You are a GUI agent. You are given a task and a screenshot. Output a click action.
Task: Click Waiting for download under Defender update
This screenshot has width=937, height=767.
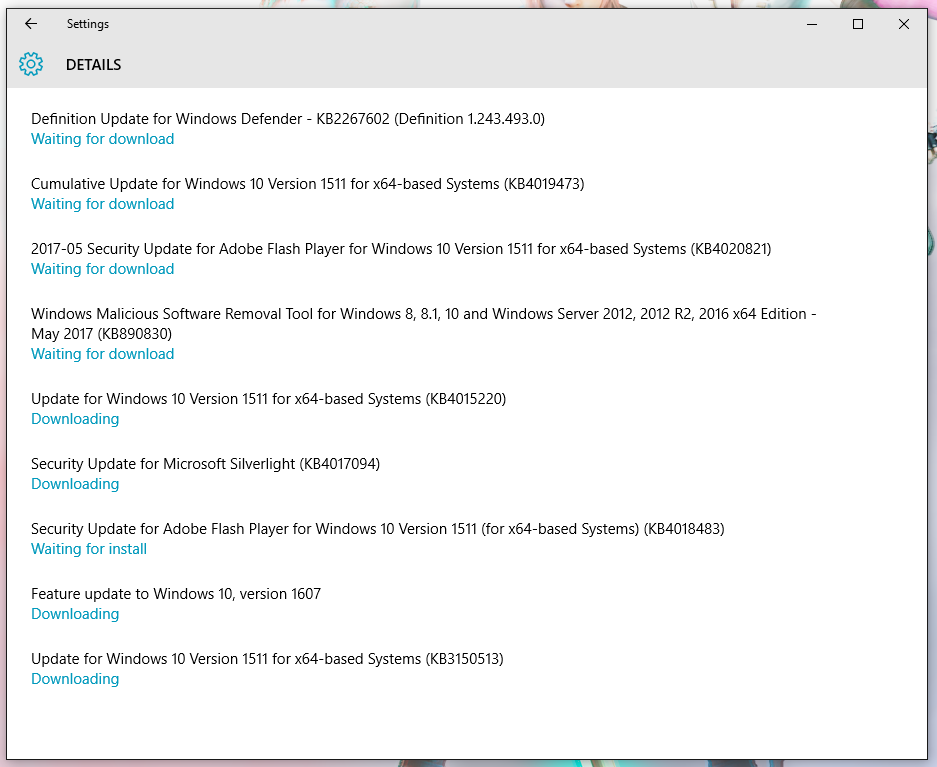(103, 139)
